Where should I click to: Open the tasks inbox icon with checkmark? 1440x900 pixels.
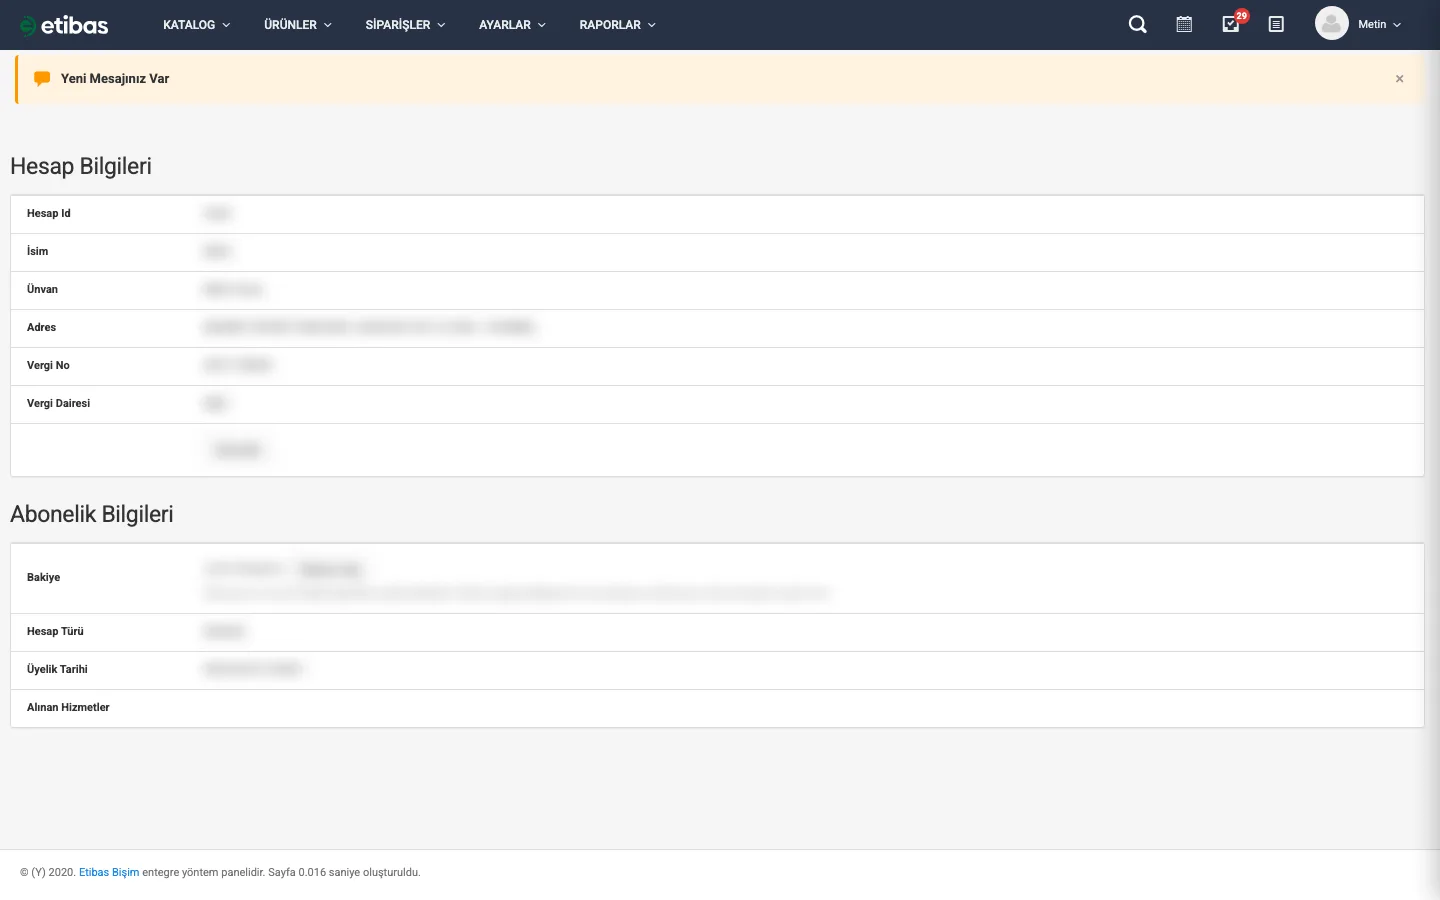tap(1230, 25)
